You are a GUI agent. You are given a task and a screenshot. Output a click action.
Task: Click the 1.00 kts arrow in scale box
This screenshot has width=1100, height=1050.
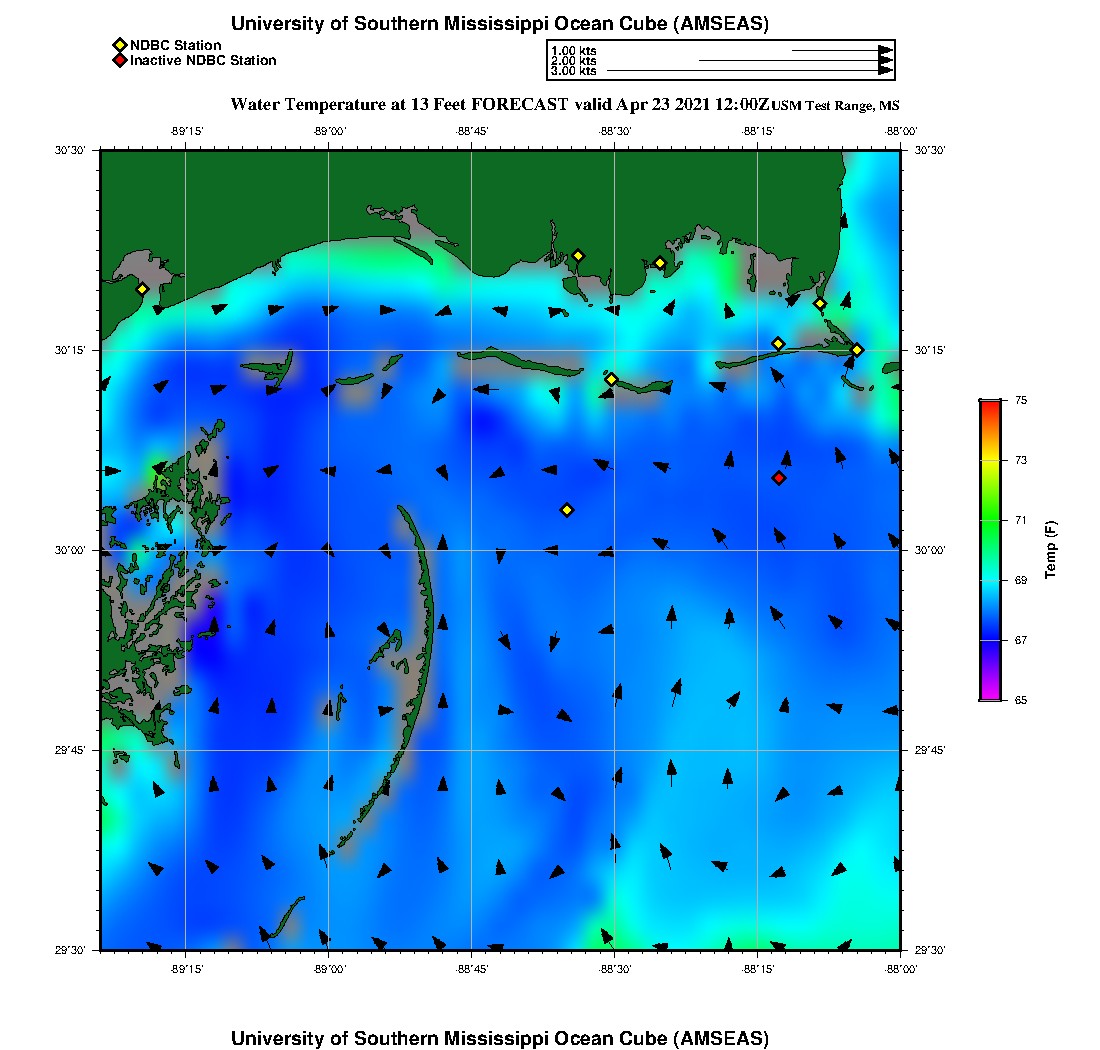pos(842,50)
